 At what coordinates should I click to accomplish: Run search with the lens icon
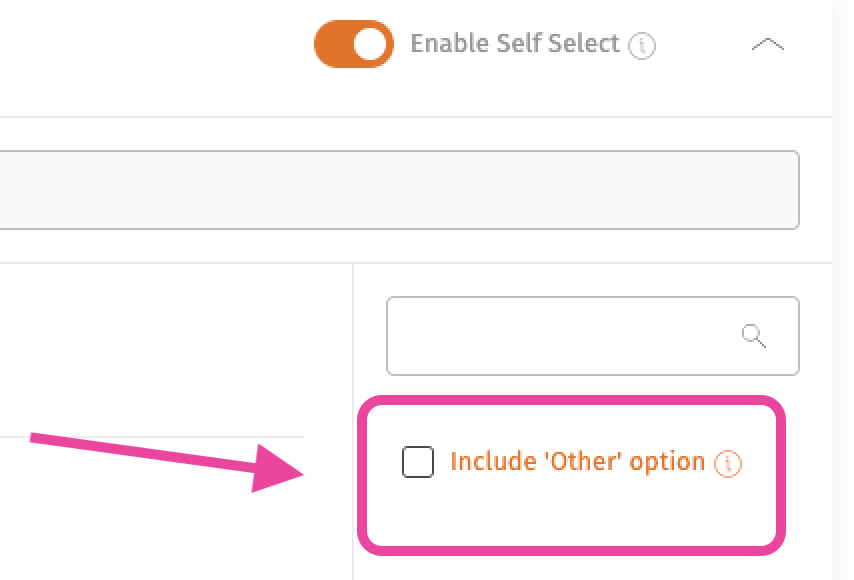click(754, 335)
